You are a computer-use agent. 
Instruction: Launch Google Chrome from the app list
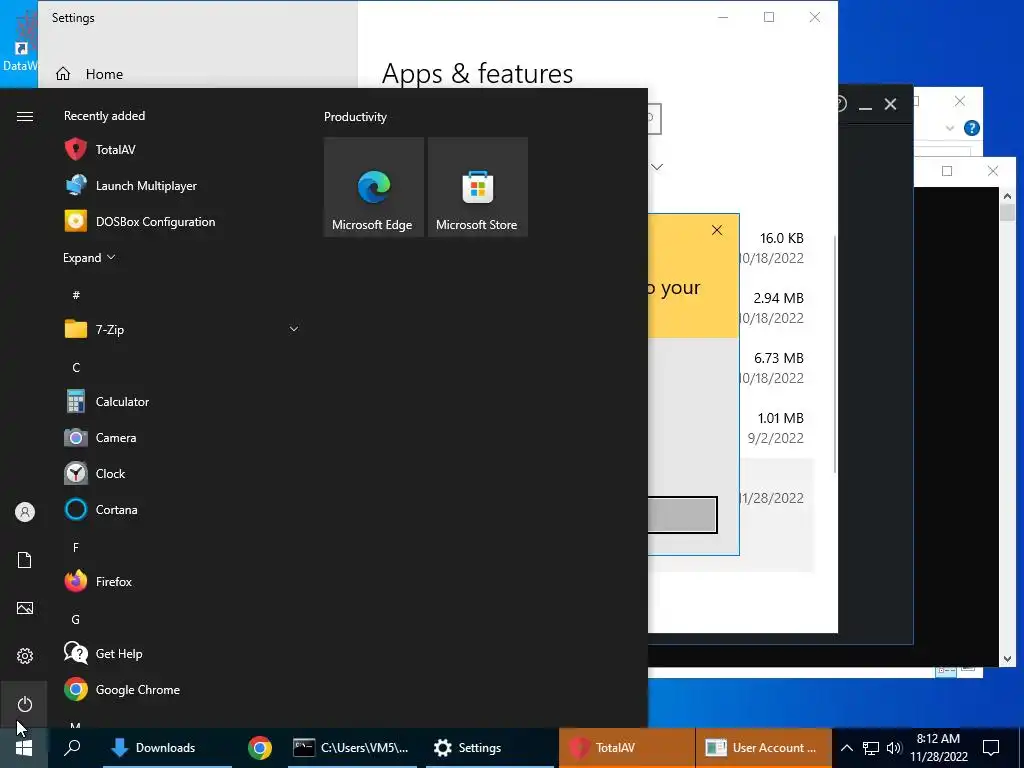[181, 690]
